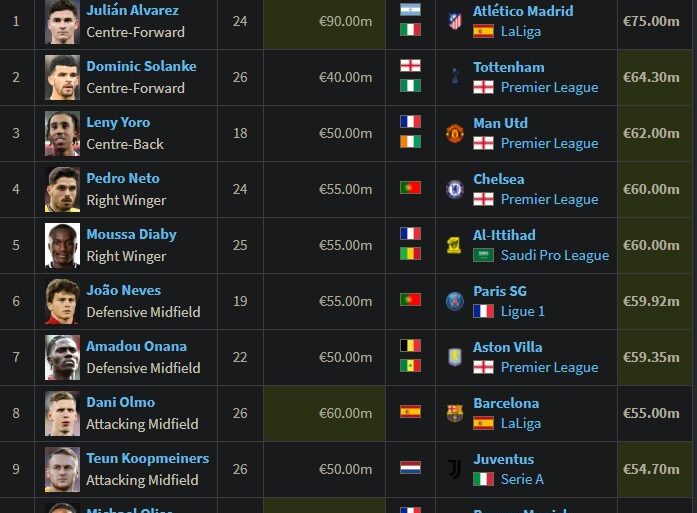Open Teun Koopmeiners player page

click(147, 458)
